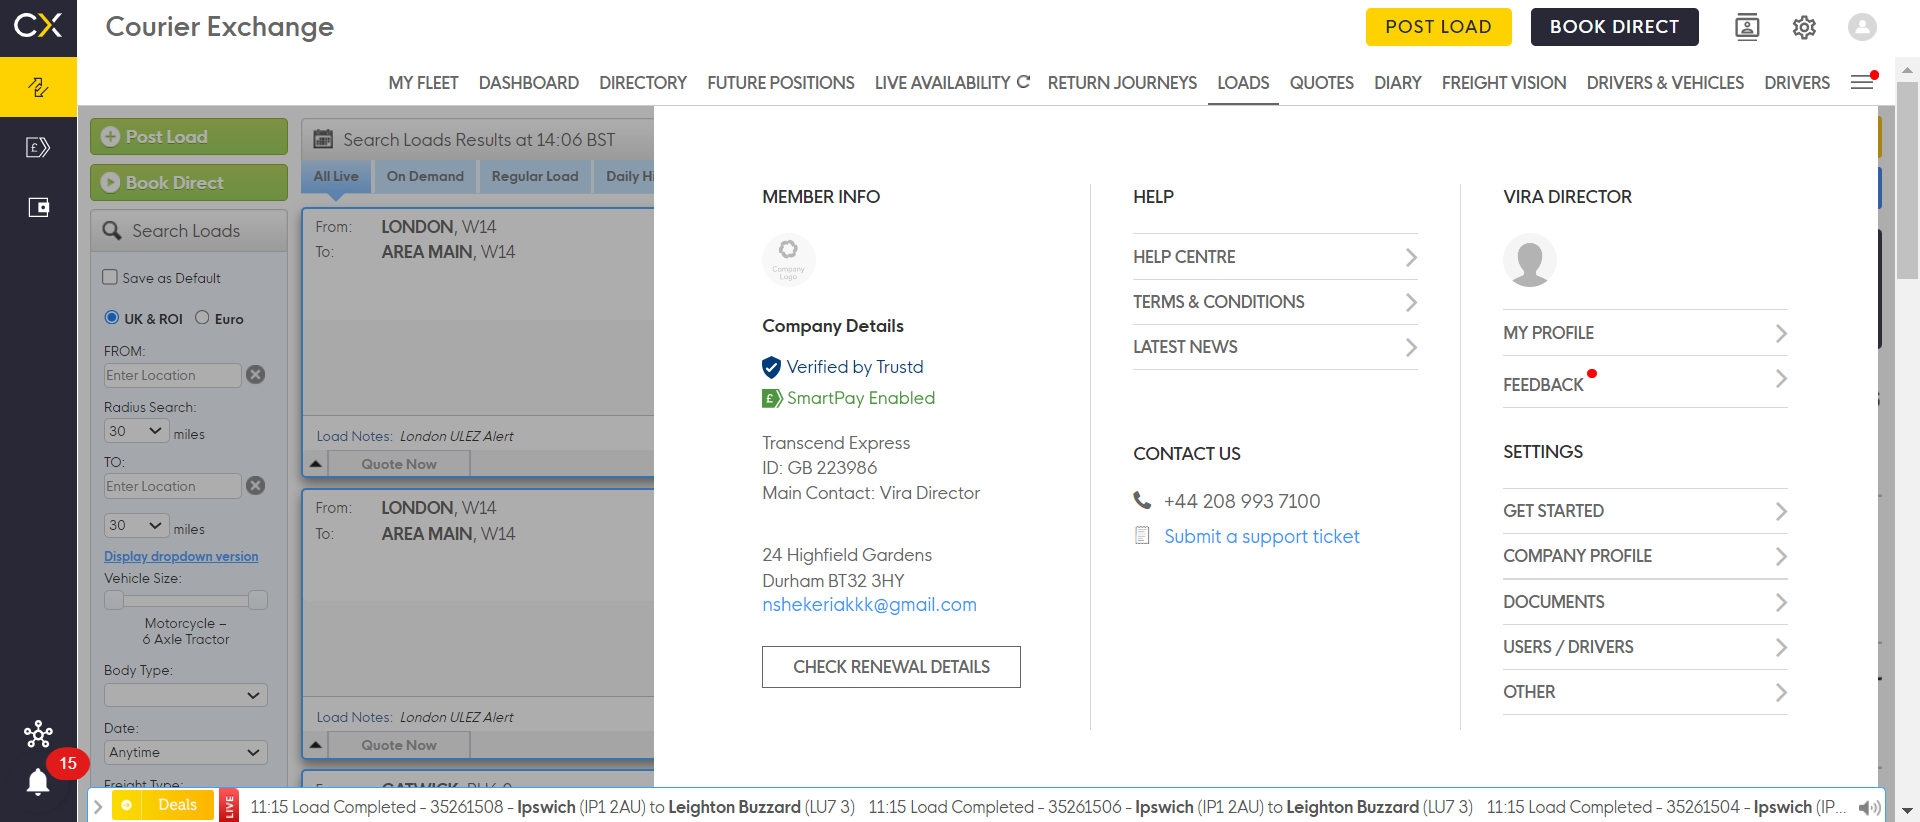Open Latest News
Viewport: 1920px width, 822px height.
pos(1275,347)
